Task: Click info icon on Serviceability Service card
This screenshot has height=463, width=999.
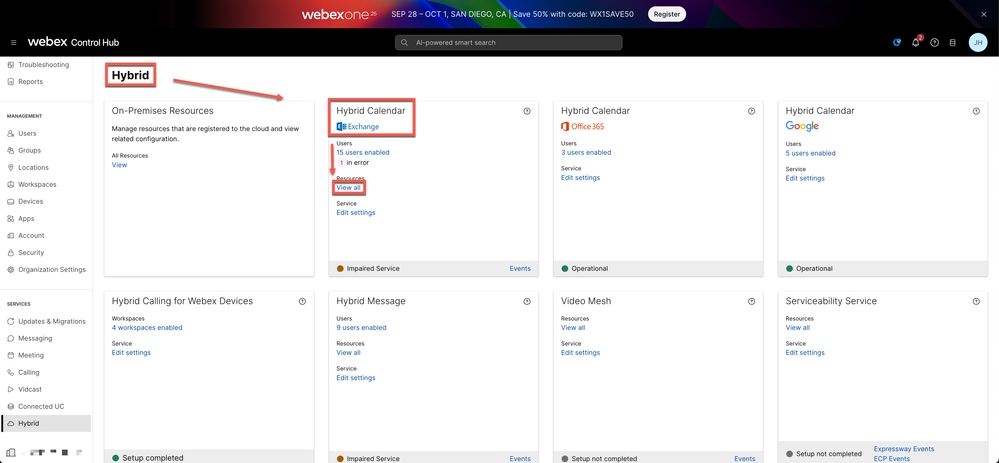Action: point(976,301)
